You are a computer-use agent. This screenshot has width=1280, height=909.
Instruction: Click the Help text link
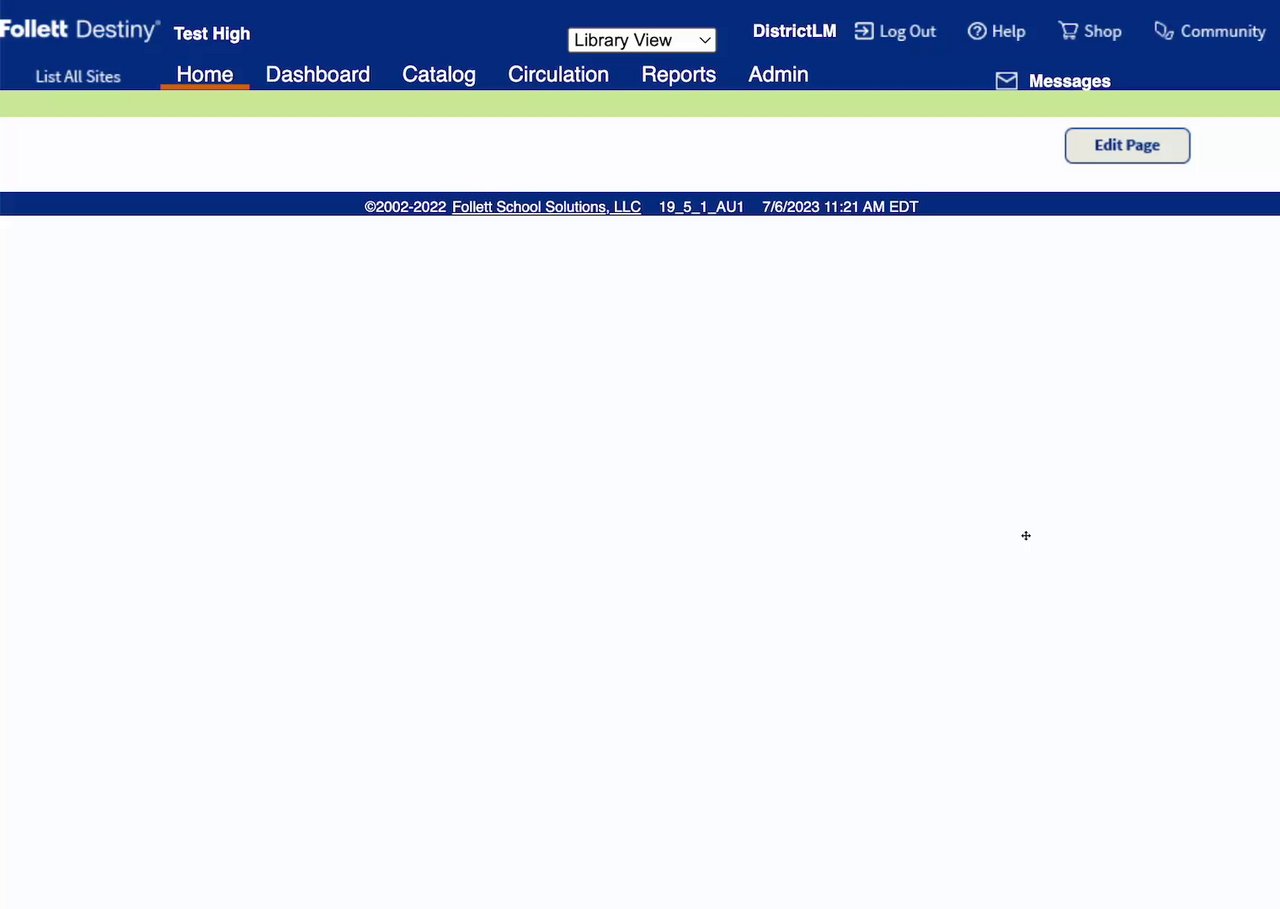tap(1008, 31)
